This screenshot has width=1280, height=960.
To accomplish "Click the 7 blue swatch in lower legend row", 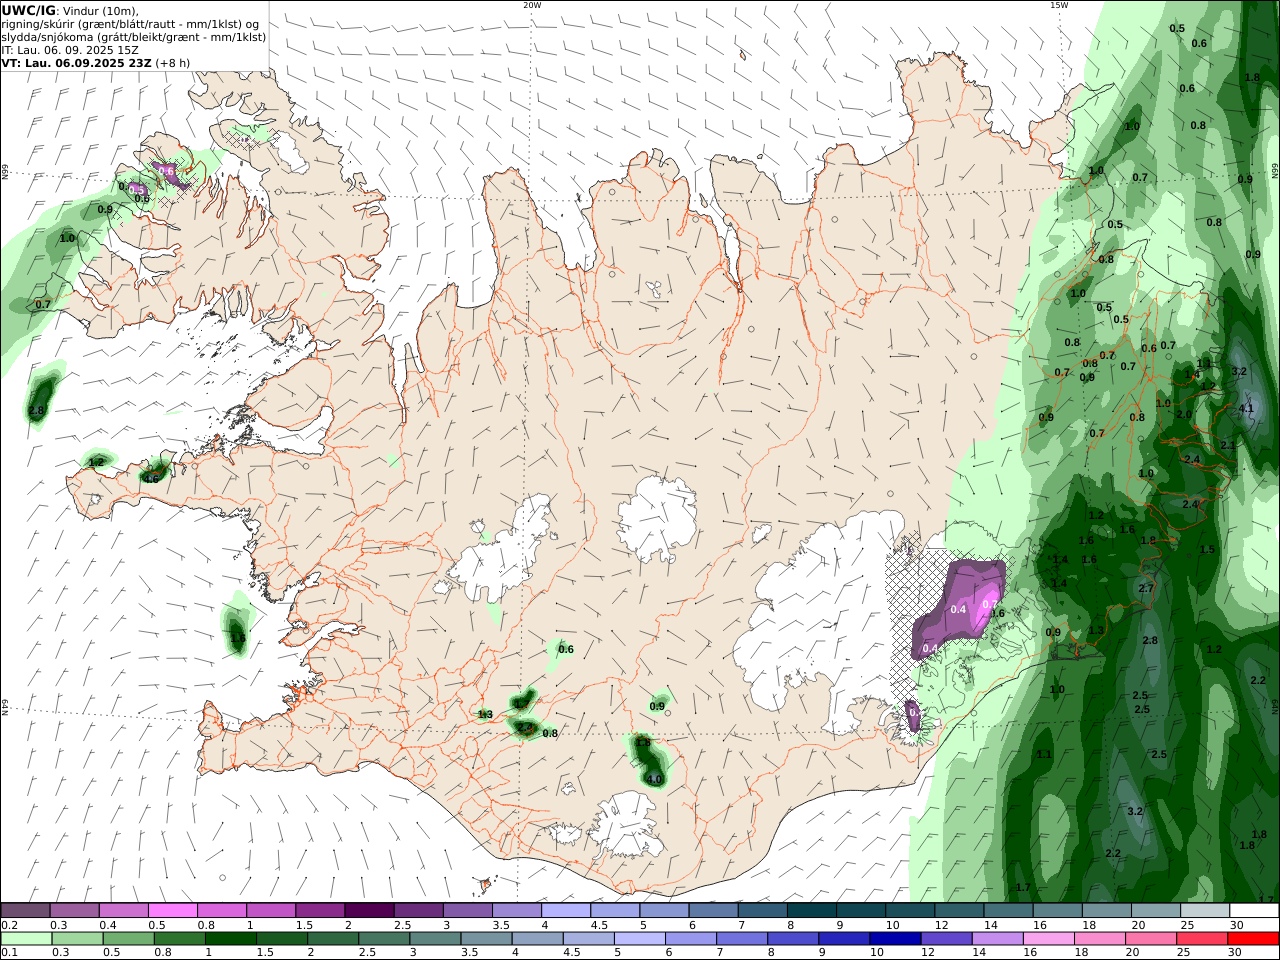I will pyautogui.click(x=742, y=939).
